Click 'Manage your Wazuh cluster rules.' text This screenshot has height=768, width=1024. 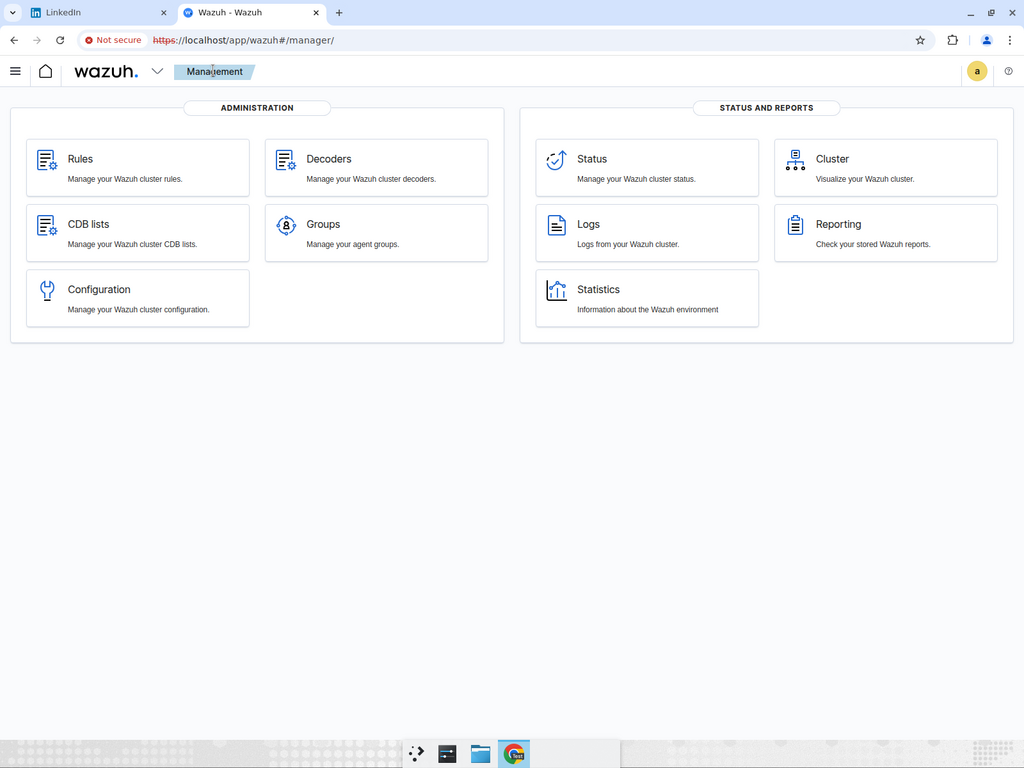pos(125,179)
